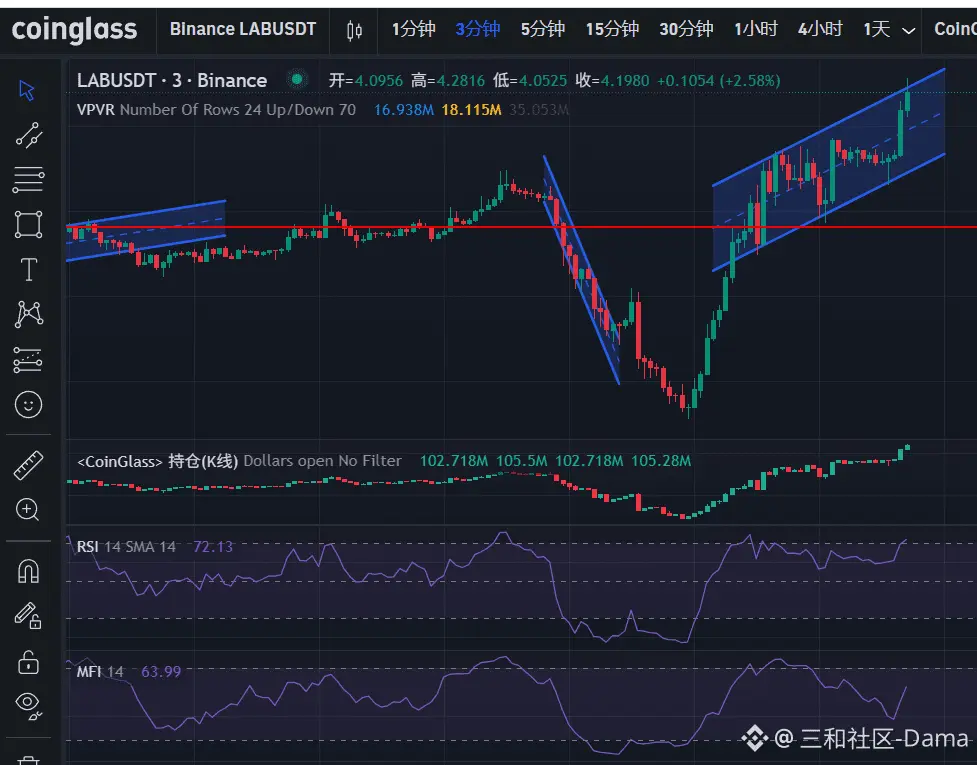This screenshot has height=765, width=977.
Task: Open the horizontal lines Fibonacci tool
Action: (x=28, y=180)
